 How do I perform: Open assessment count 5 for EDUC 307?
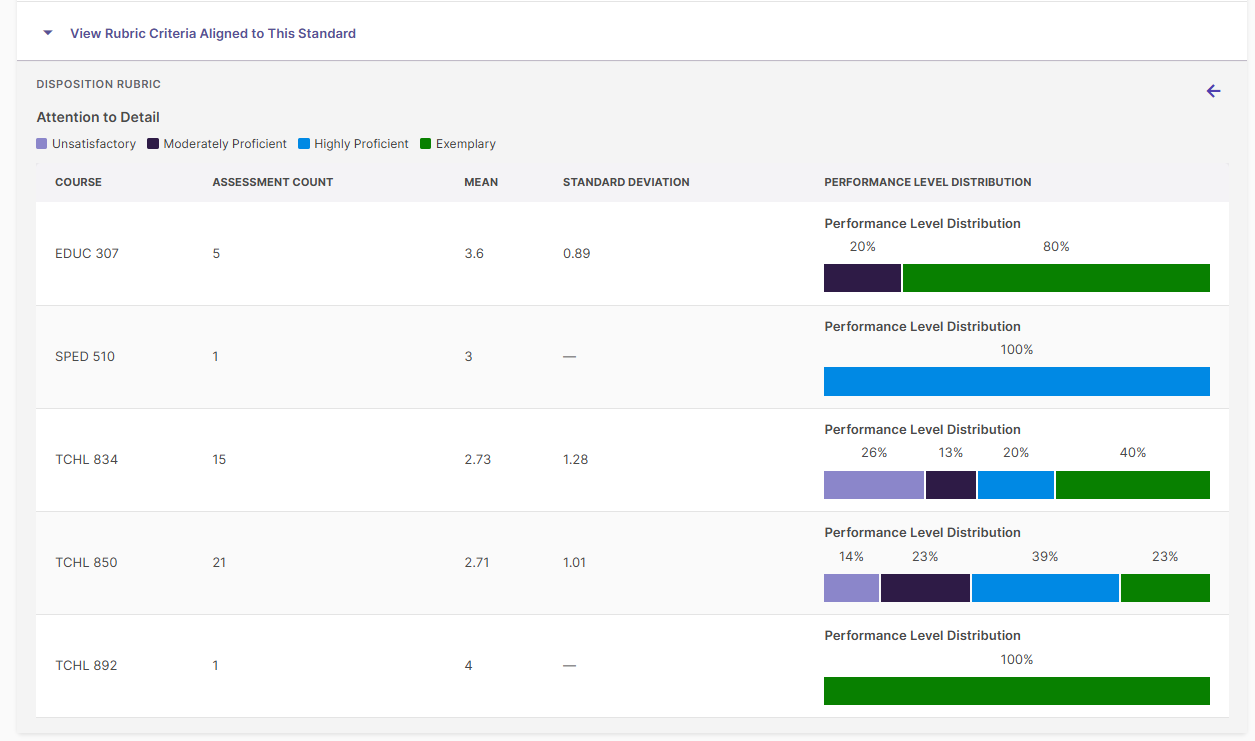click(216, 254)
